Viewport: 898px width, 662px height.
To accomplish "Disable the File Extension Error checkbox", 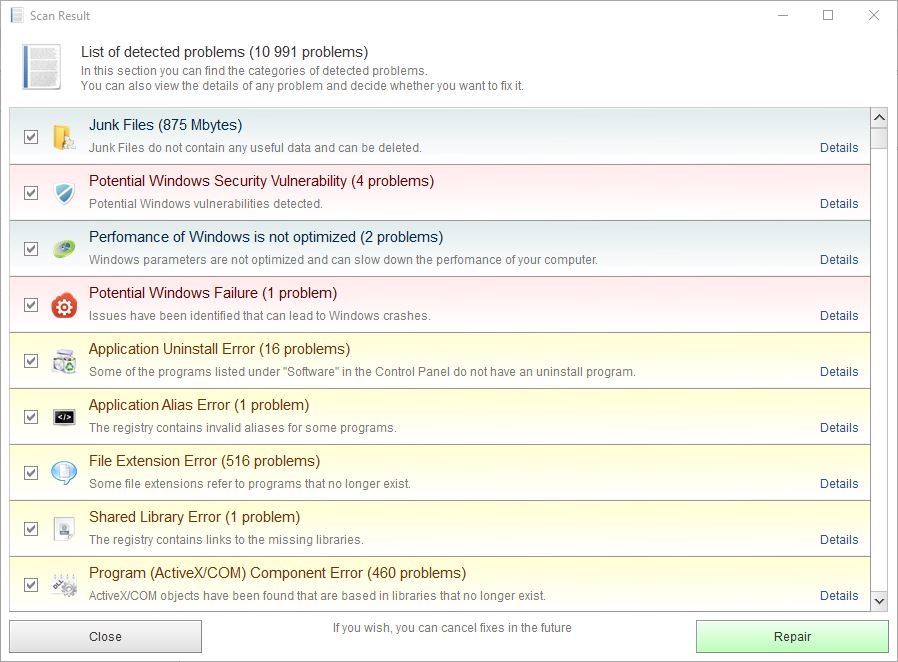I will tap(31, 473).
